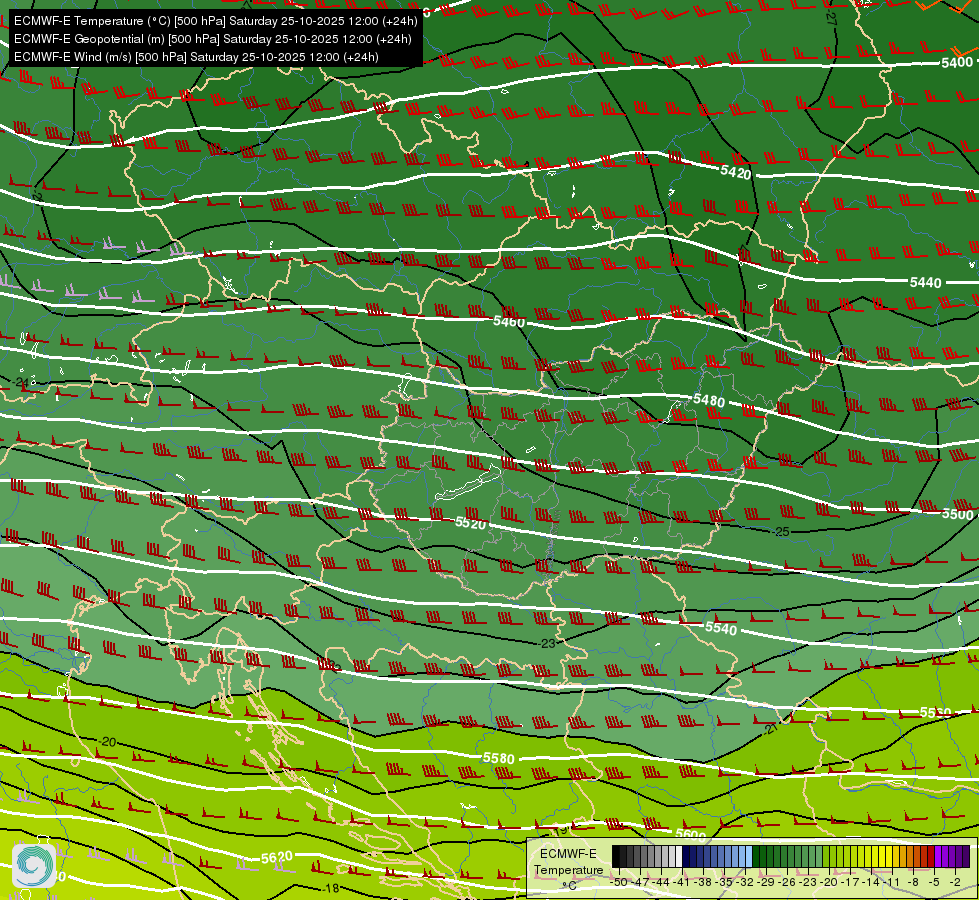979x900 pixels.
Task: Click the -38 legend scale value
Action: coord(702,882)
